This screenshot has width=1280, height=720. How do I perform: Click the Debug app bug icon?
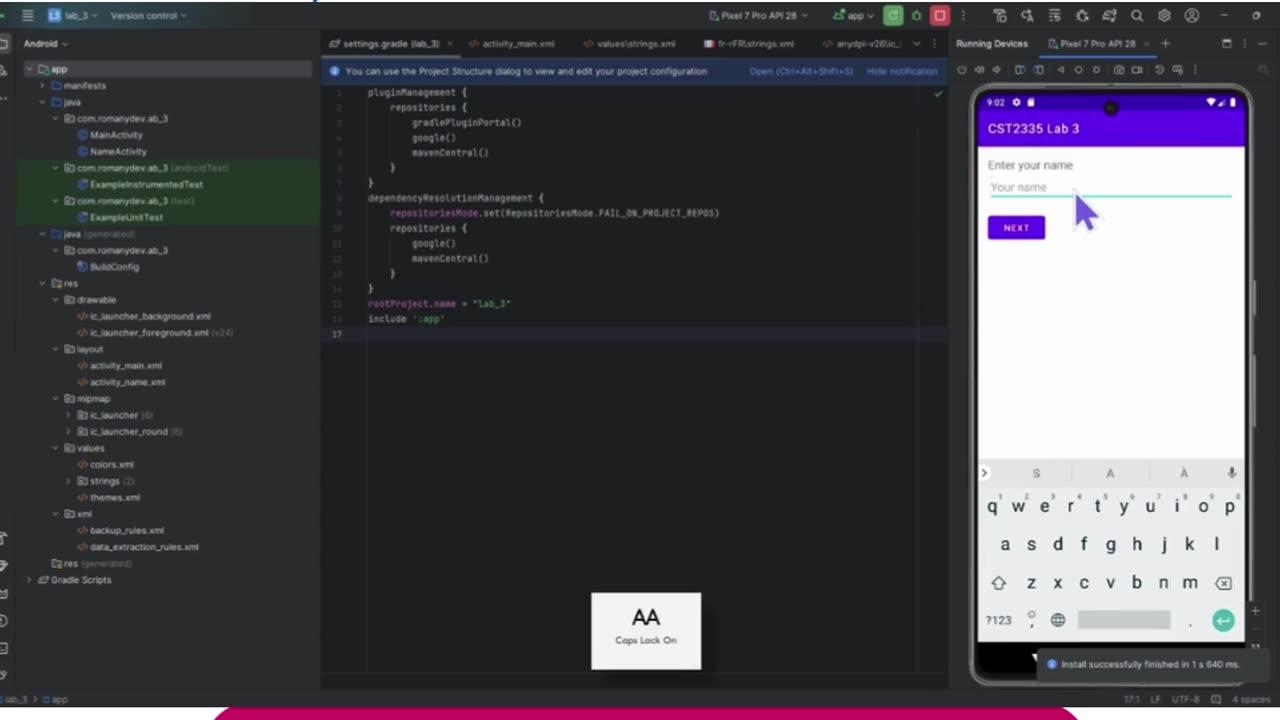[916, 16]
